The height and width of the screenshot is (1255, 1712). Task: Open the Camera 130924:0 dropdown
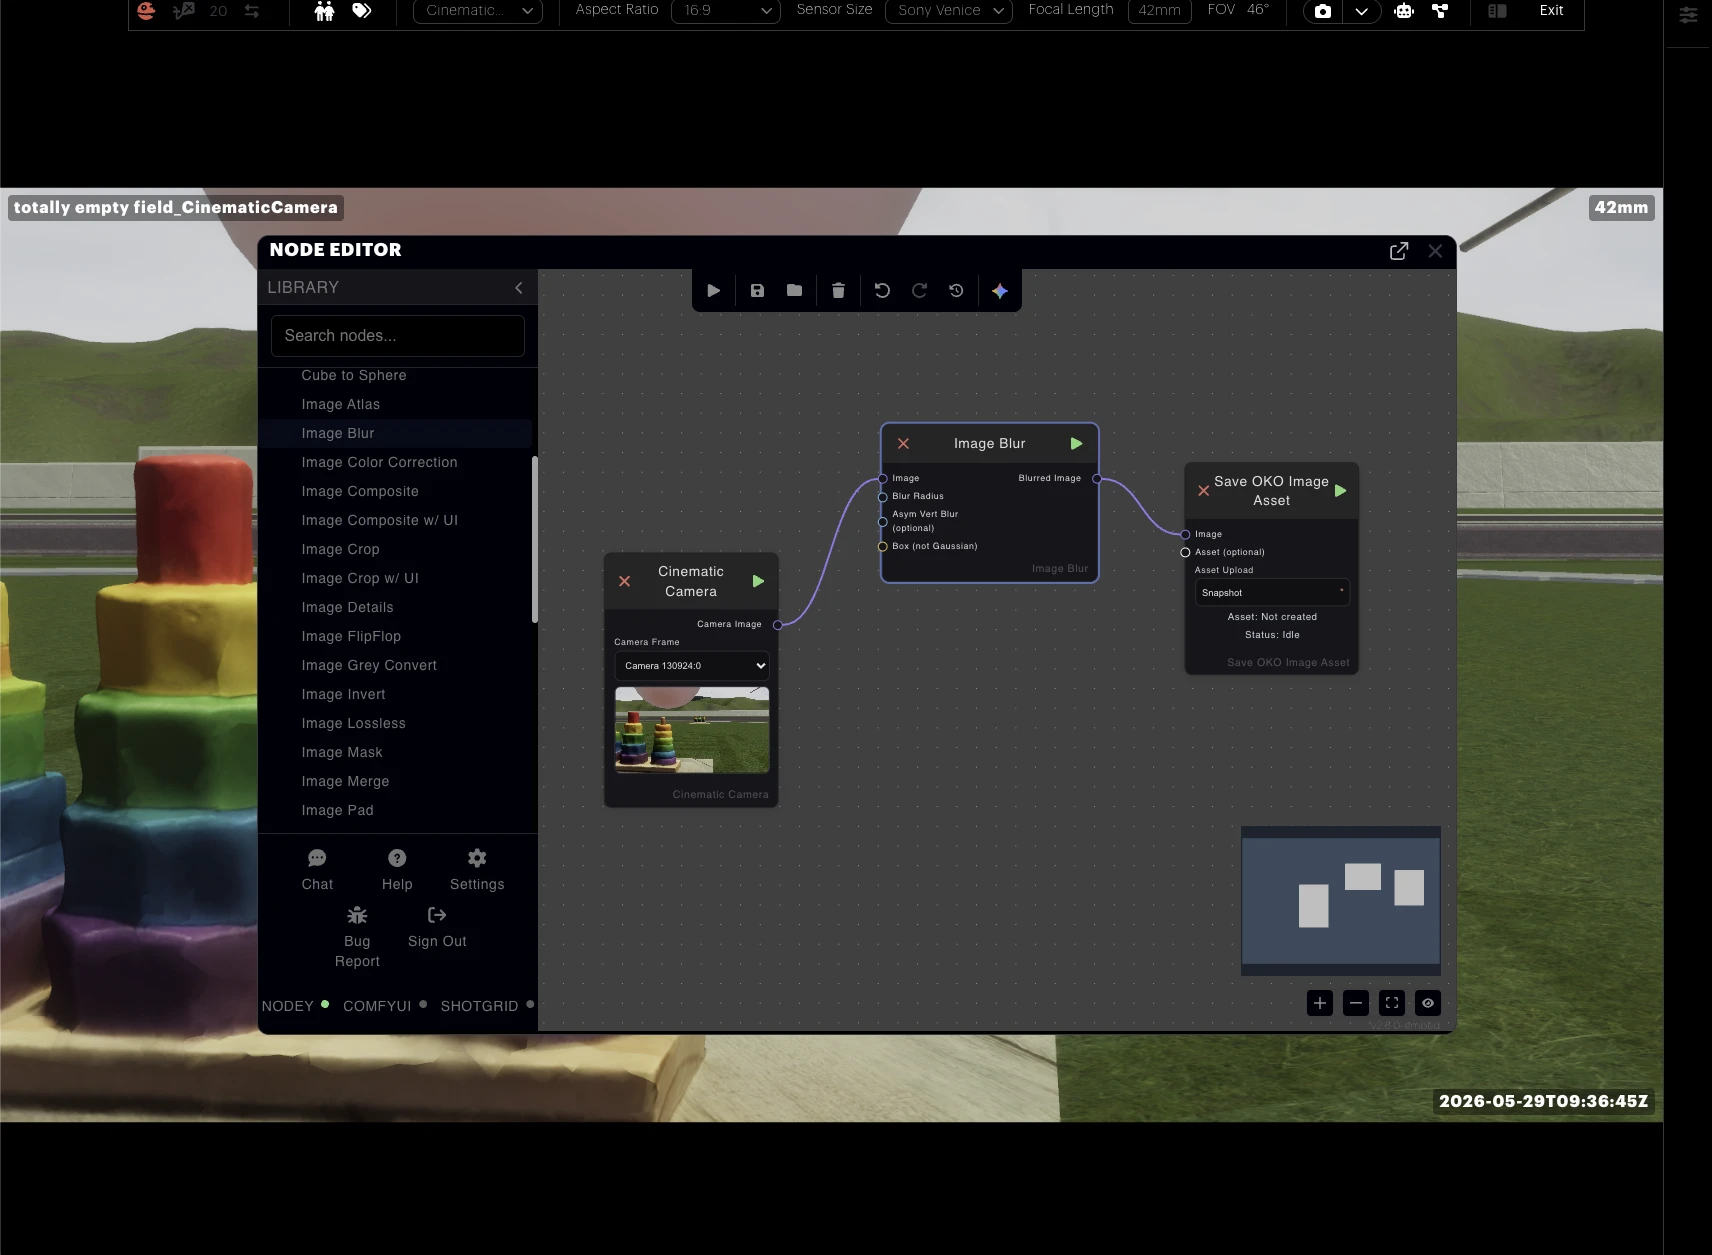point(691,666)
